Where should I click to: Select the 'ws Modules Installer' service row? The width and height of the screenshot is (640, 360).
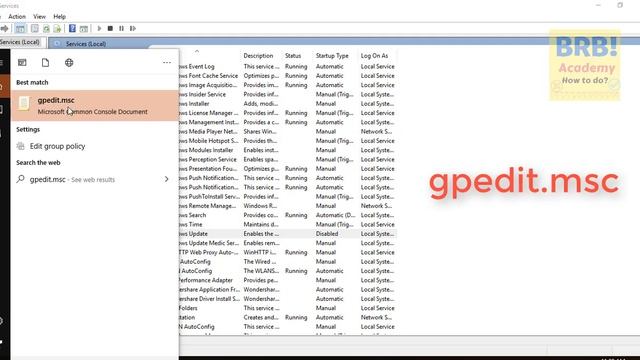(288, 150)
